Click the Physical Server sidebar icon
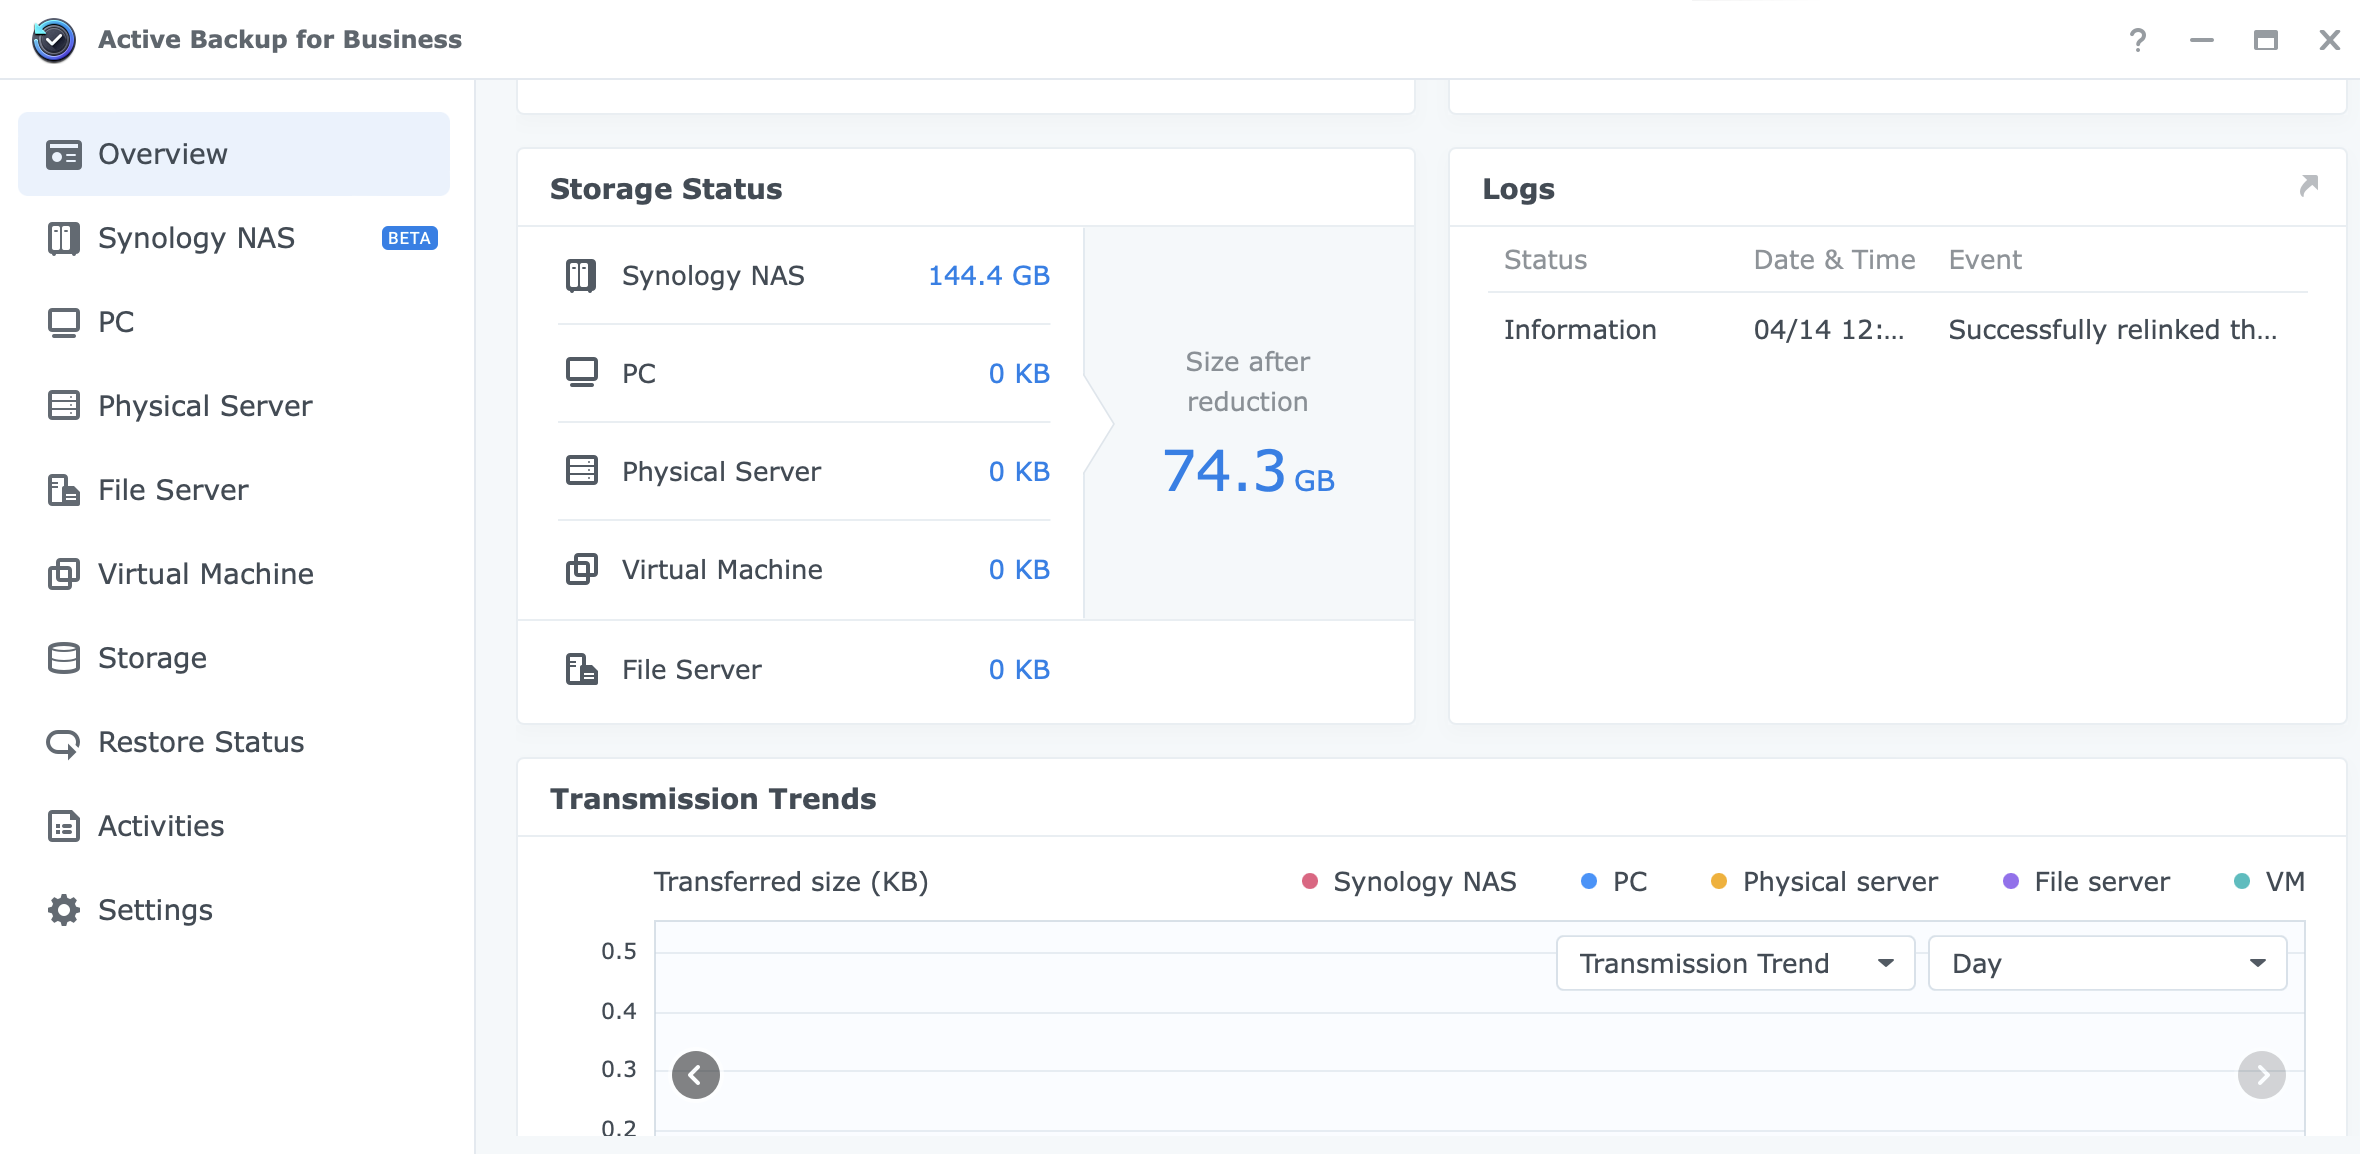 tap(64, 406)
